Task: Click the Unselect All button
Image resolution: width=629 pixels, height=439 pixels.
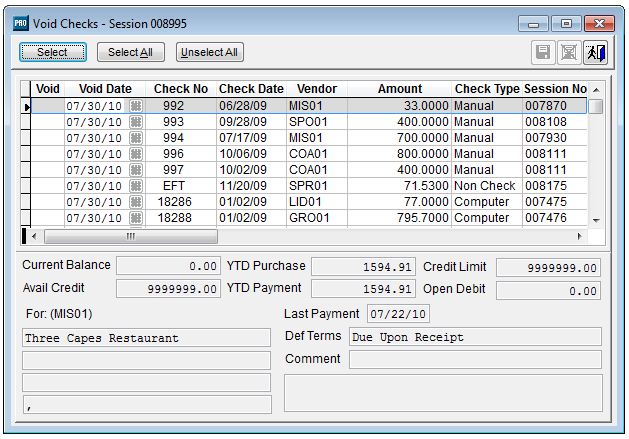Action: coord(209,52)
